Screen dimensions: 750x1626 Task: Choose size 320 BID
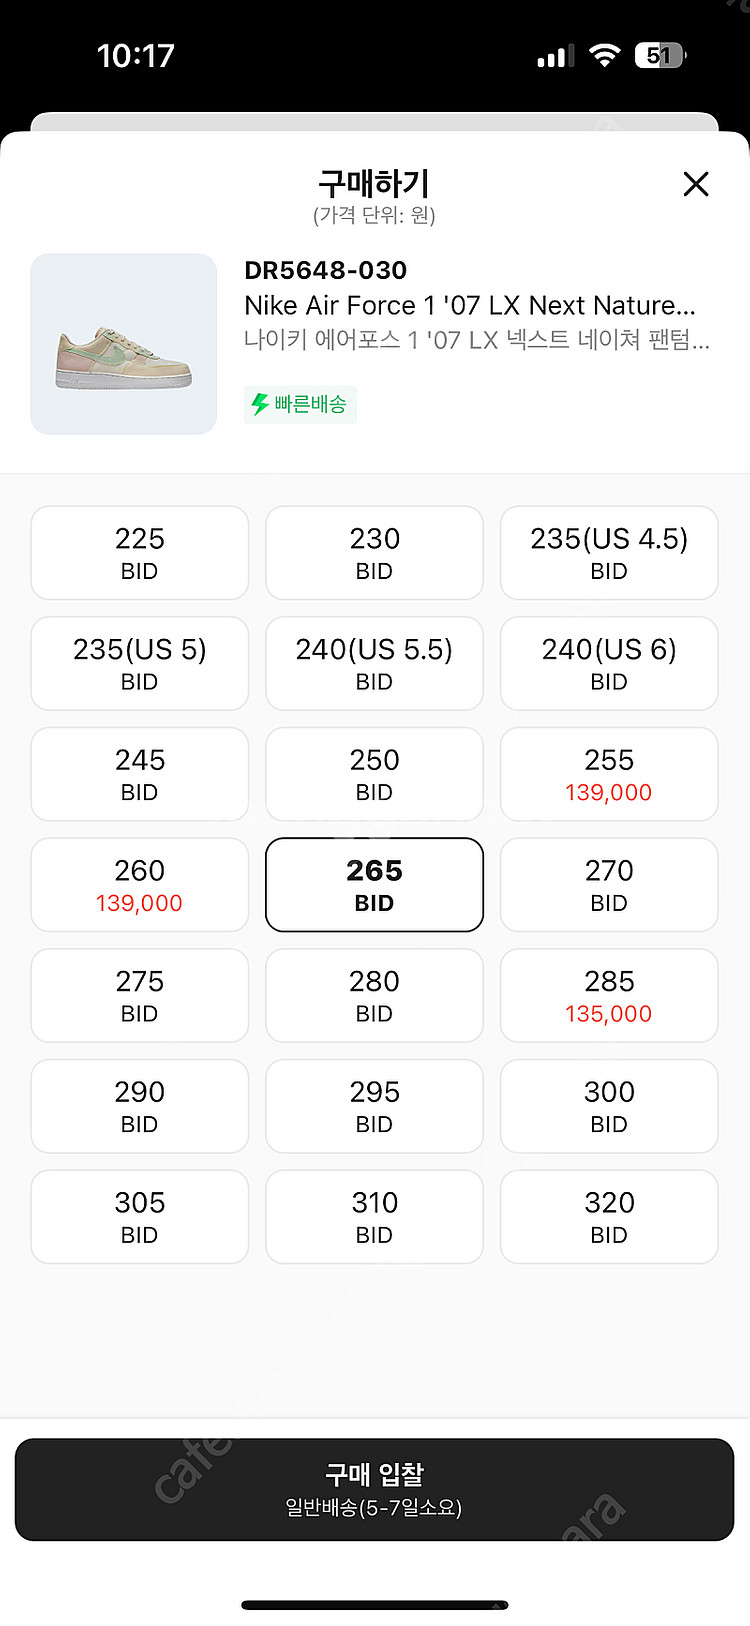[x=609, y=1217]
